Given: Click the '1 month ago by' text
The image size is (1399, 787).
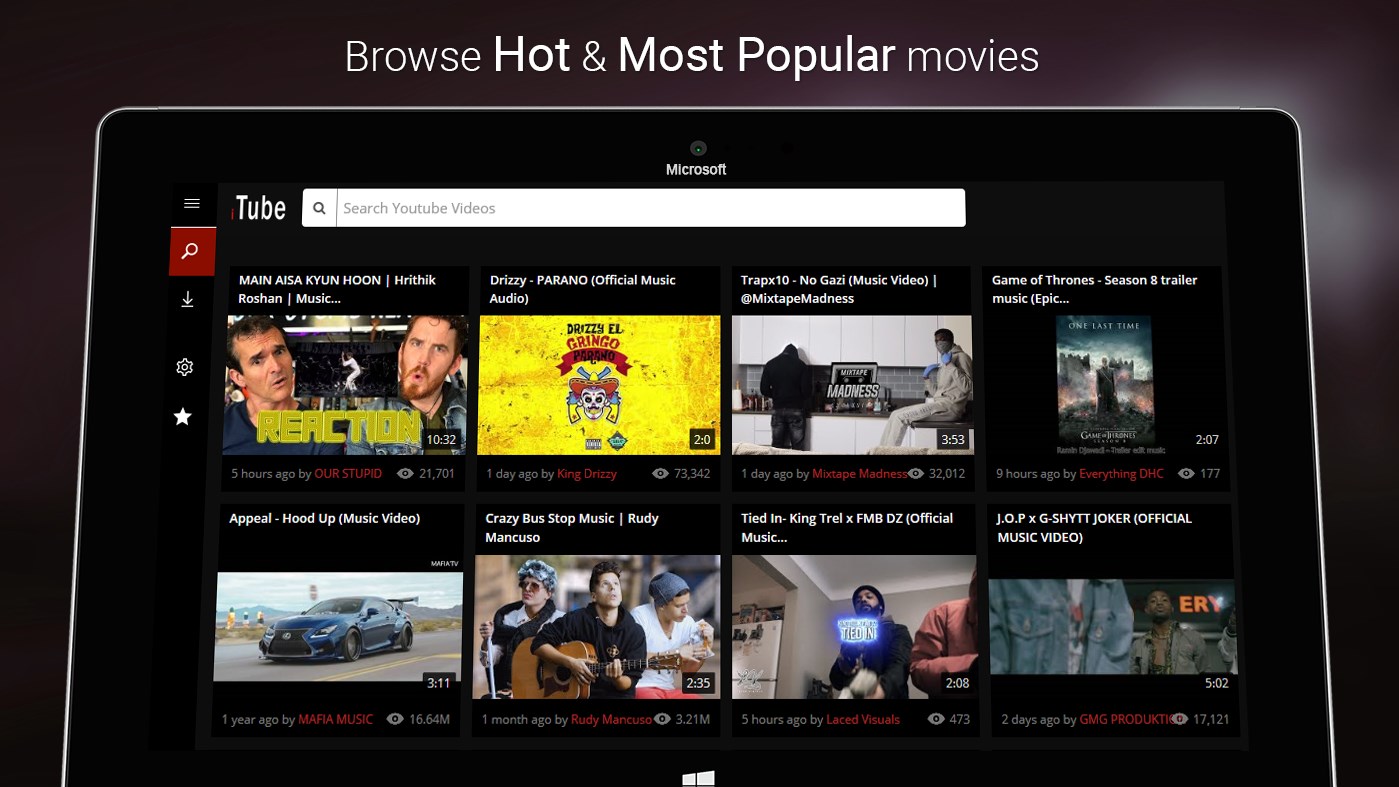Looking at the screenshot, I should pos(525,719).
